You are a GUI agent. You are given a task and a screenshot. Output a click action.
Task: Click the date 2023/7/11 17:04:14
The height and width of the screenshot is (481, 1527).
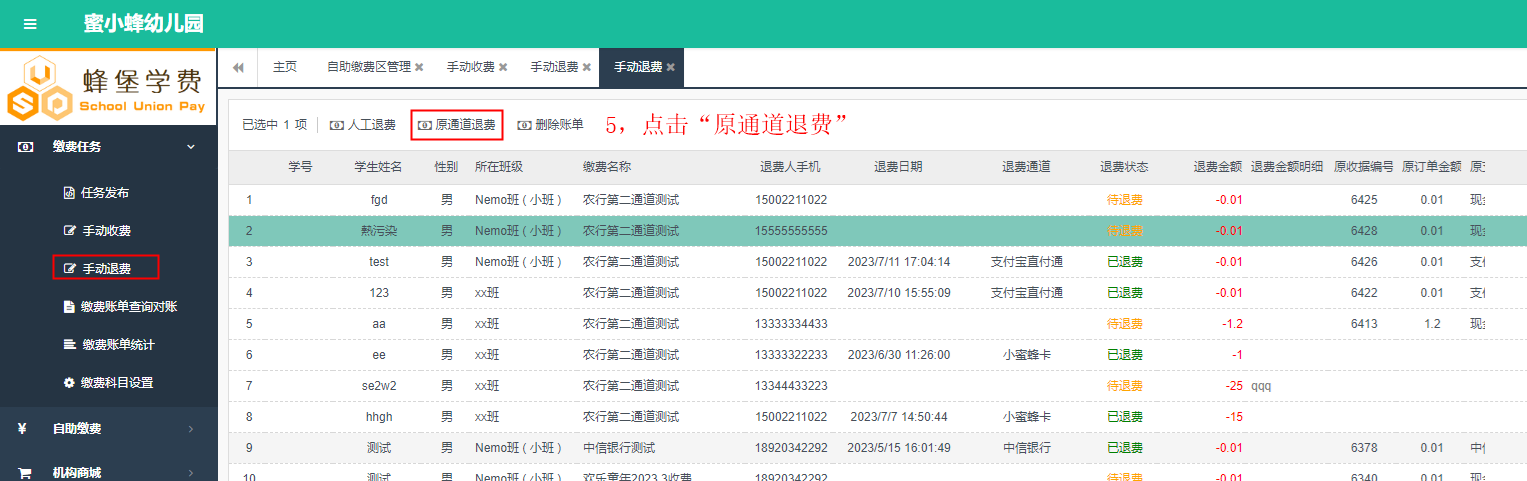(899, 262)
